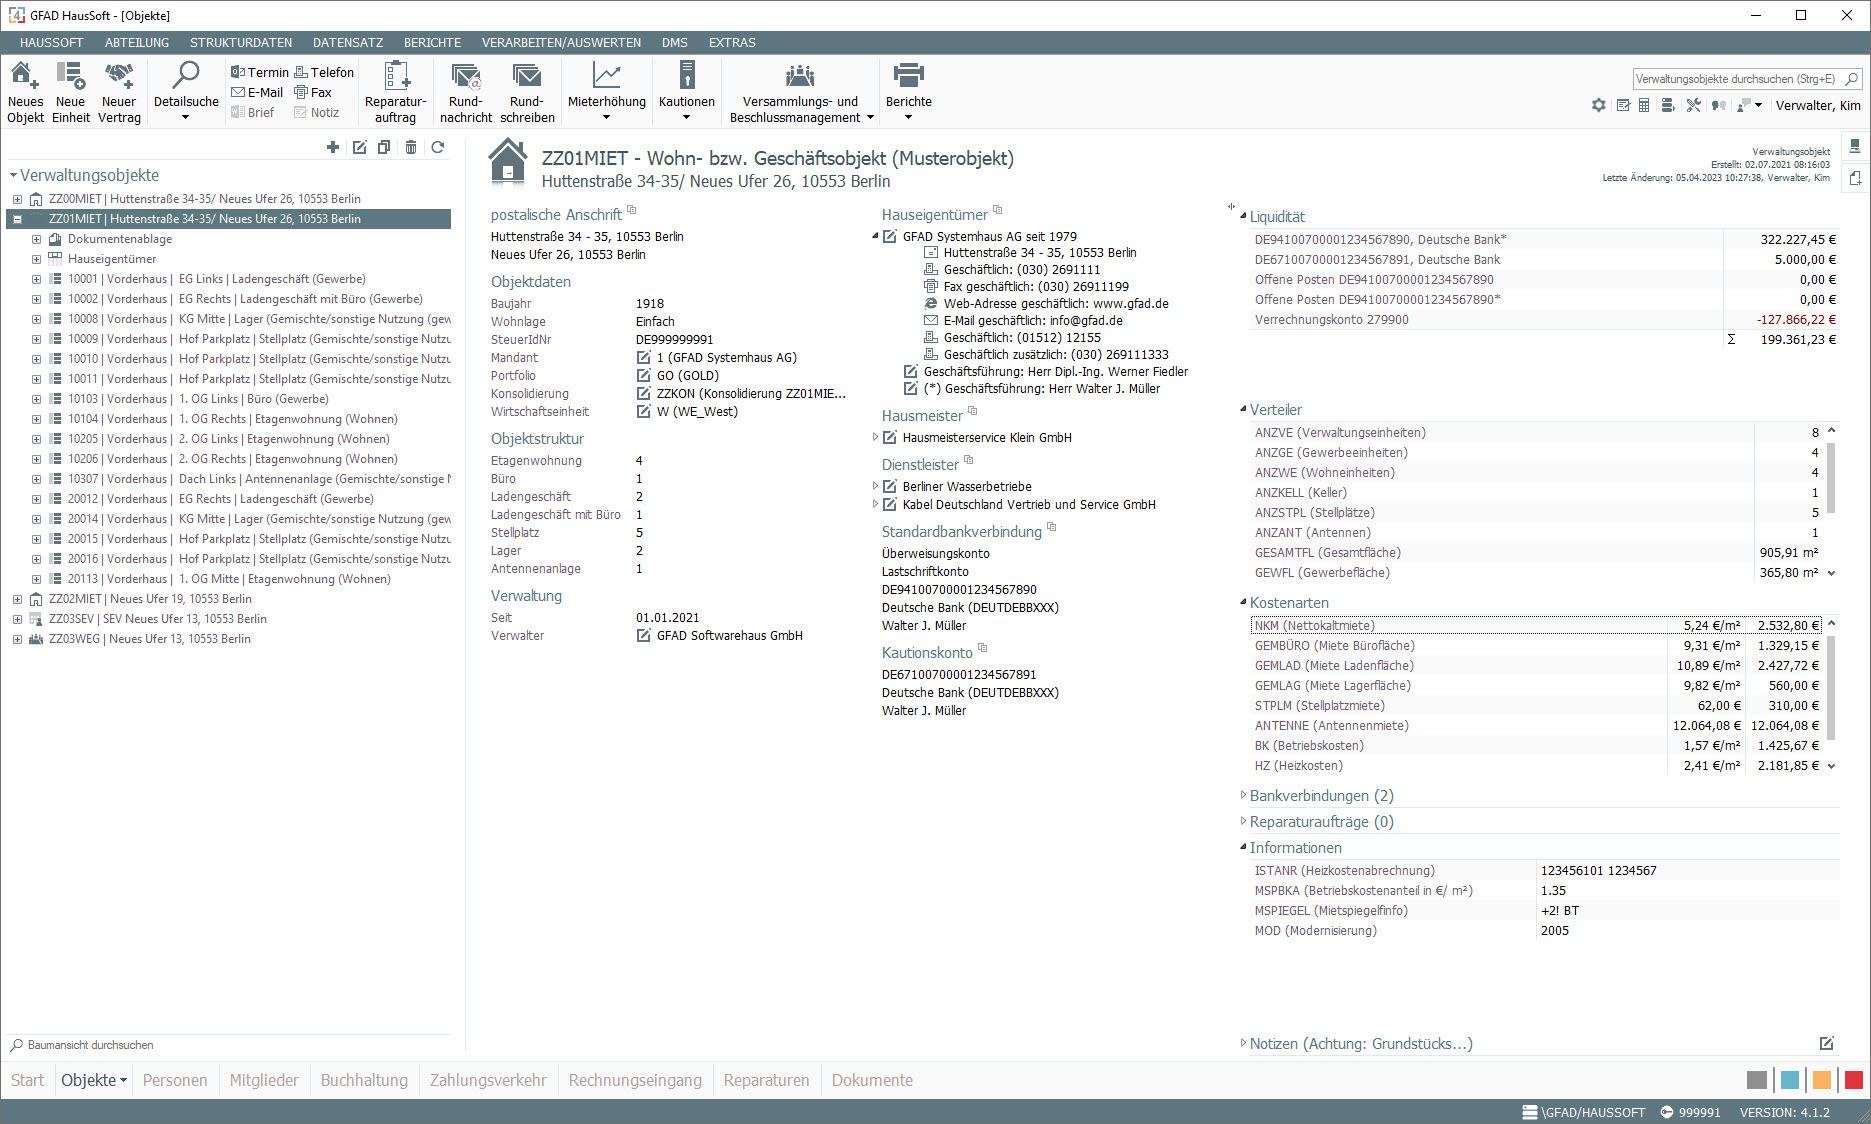Focus the Baumansicht durchsuchen search field
The image size is (1871, 1124).
tap(228, 1045)
